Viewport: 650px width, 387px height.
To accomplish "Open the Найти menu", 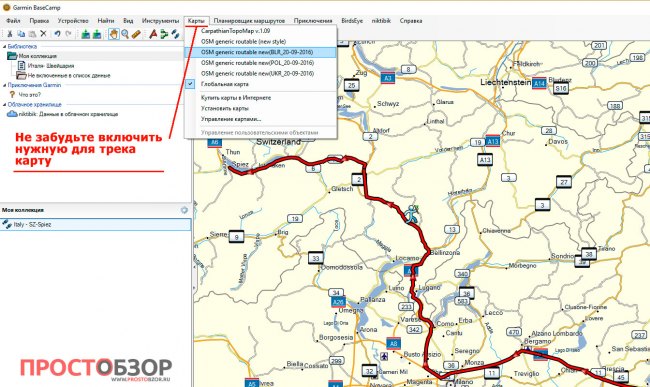I will click(106, 20).
